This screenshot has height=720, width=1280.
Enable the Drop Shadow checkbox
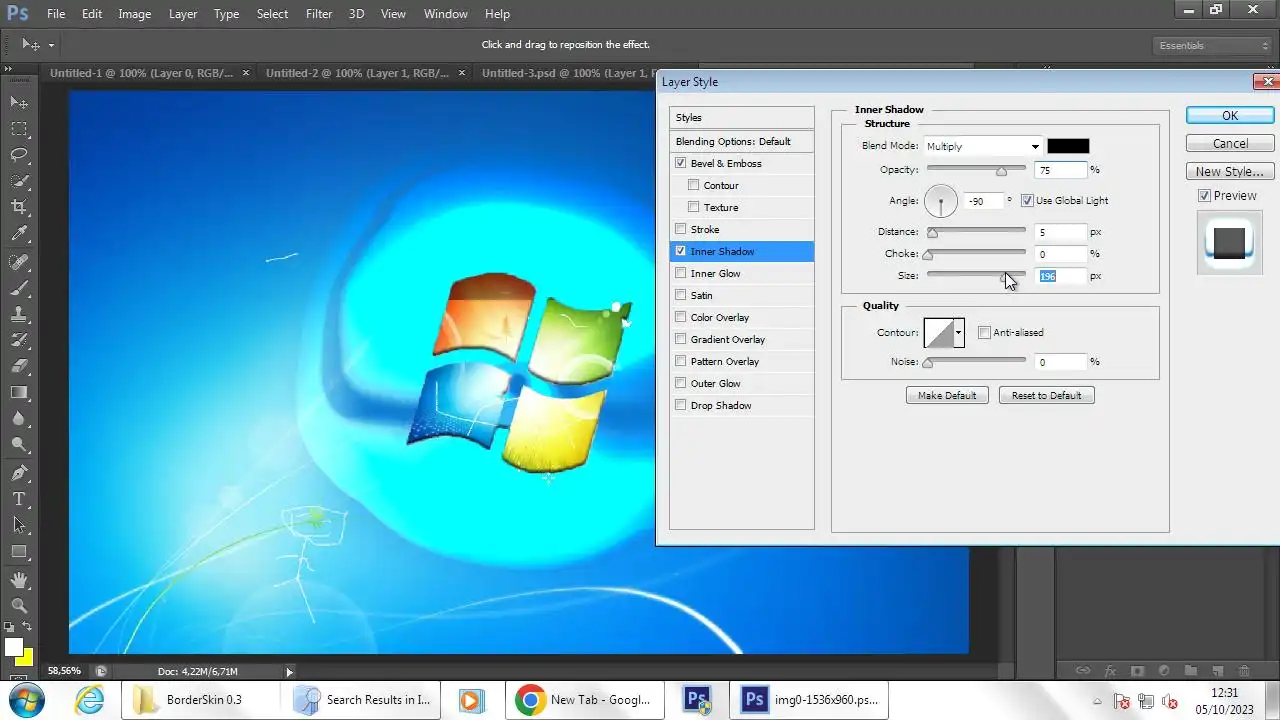coord(681,405)
